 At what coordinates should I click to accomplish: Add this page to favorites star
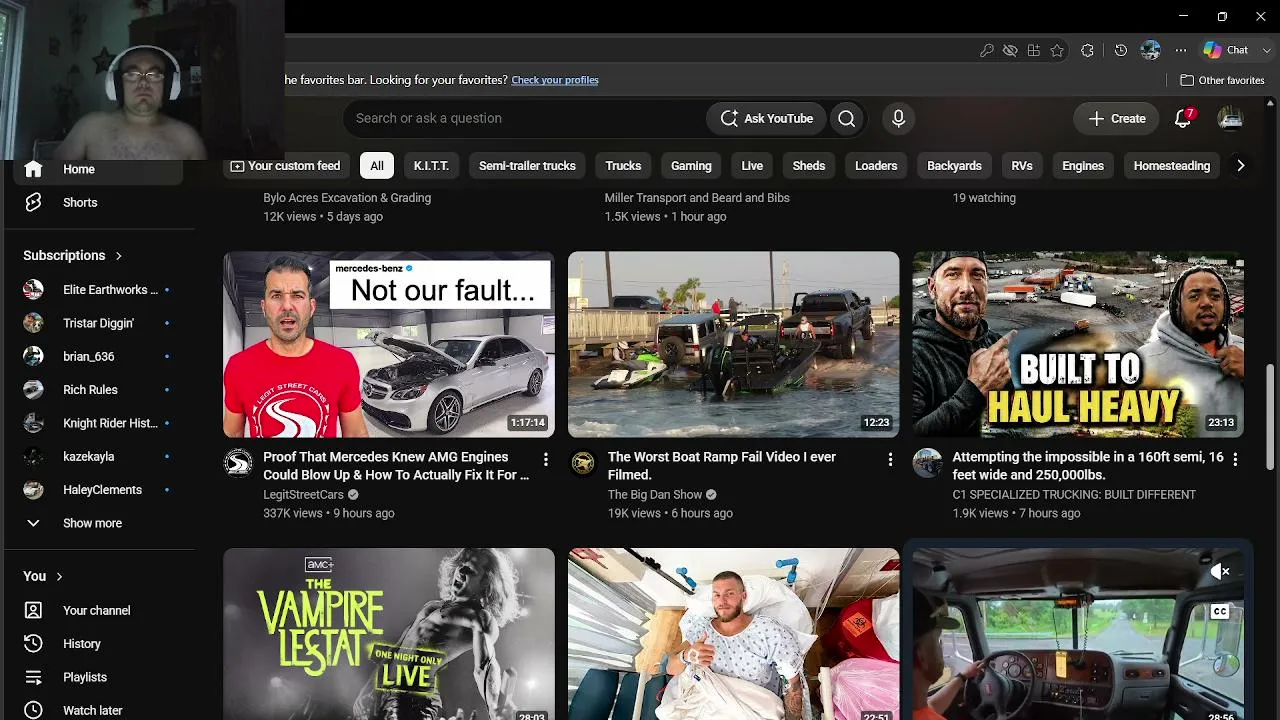(x=1058, y=50)
